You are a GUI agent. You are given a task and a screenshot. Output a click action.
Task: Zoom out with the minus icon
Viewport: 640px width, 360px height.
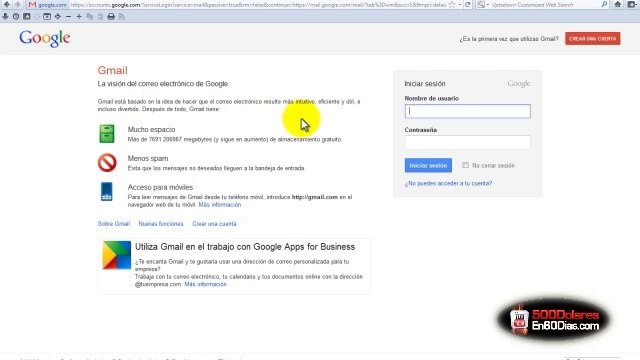point(68,17)
